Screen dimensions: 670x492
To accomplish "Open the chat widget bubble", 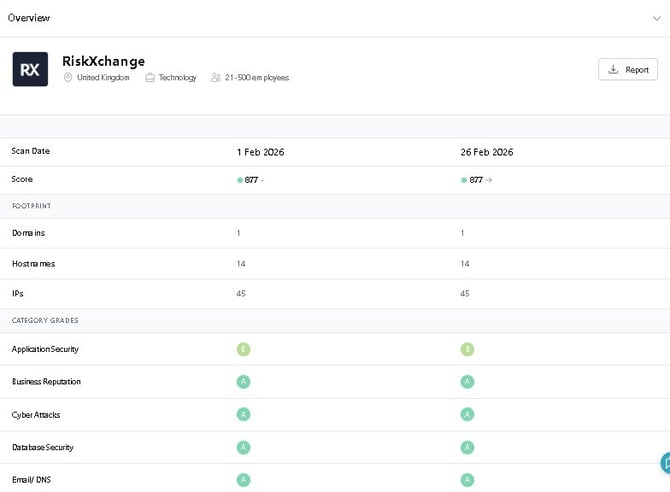I will tap(664, 463).
